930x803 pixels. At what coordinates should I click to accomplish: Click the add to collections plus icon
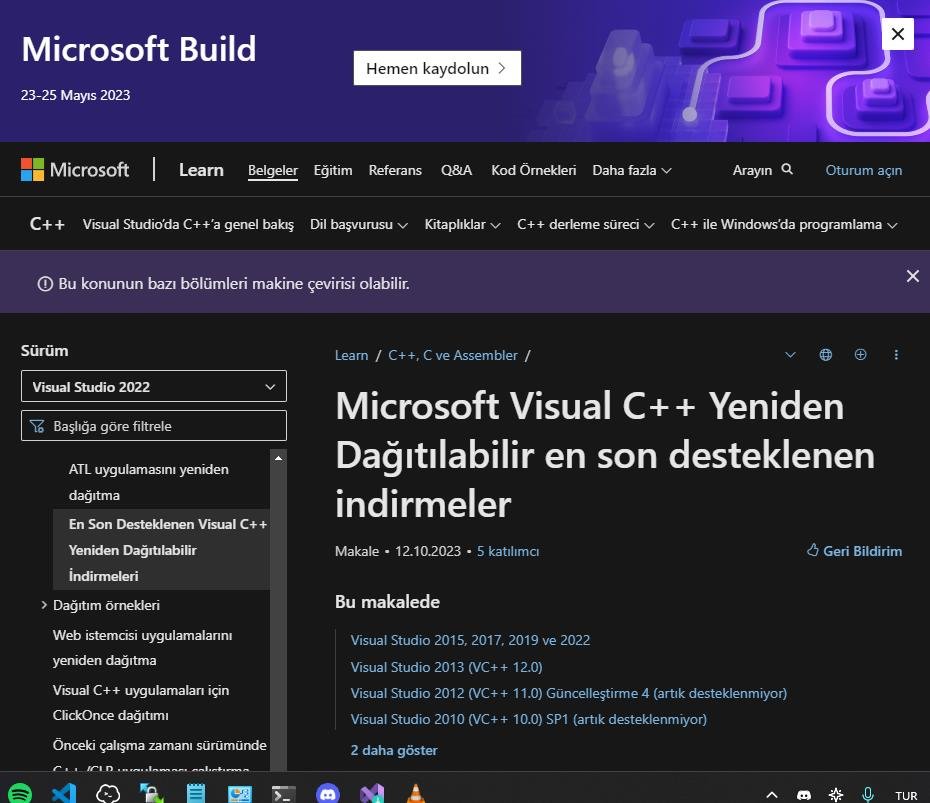[860, 355]
